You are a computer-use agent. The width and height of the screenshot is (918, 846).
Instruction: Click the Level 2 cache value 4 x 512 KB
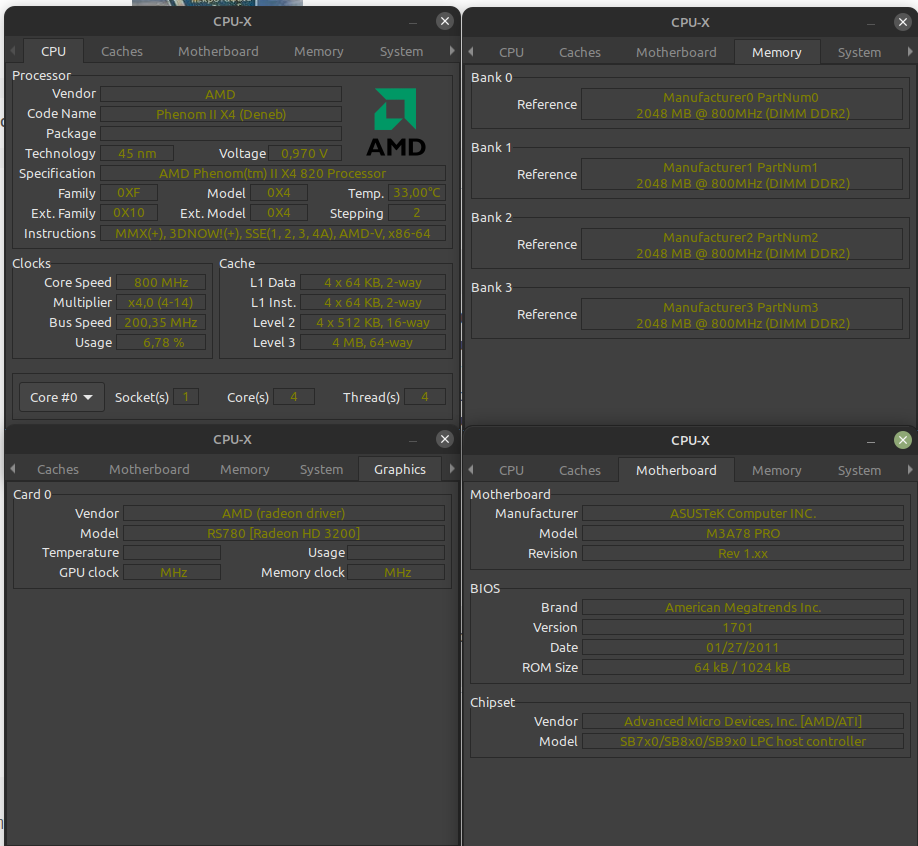click(373, 323)
